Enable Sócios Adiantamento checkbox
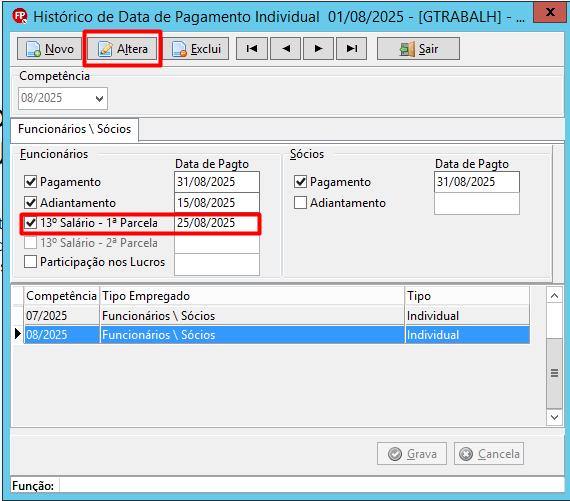This screenshot has height=501, width=570. tap(300, 203)
